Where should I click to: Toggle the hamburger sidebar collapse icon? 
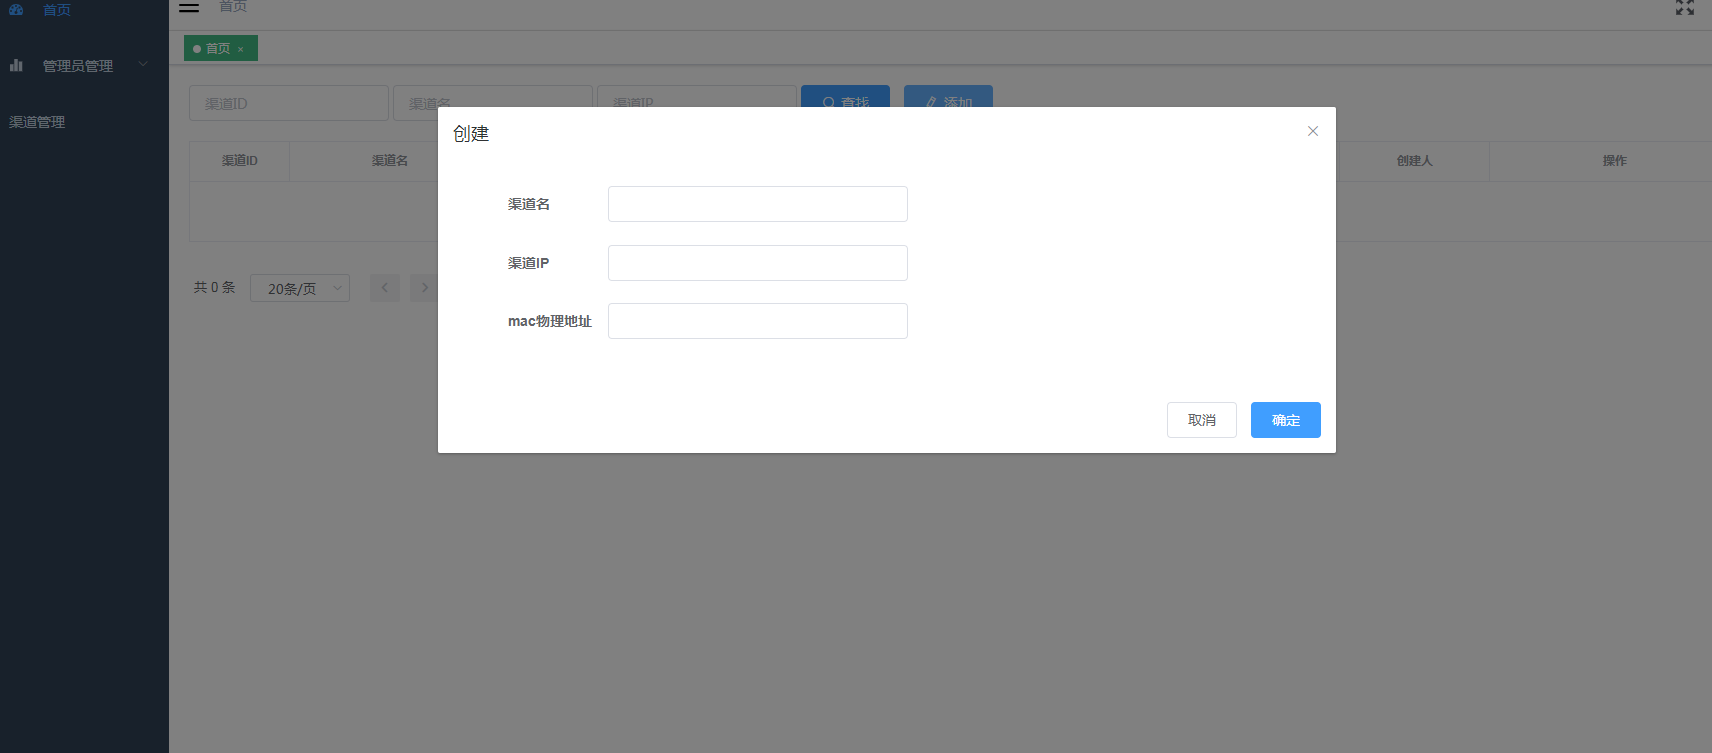pos(189,7)
